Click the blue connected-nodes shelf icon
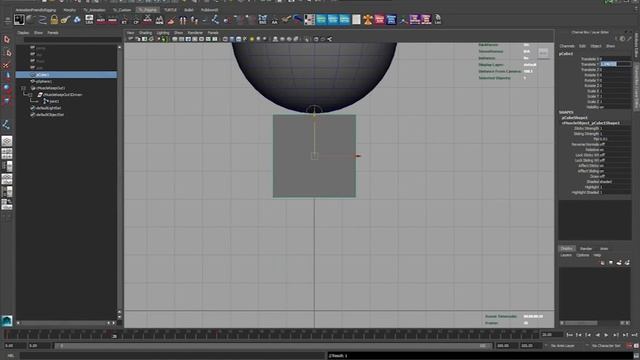The width and height of the screenshot is (640, 360). [x=215, y=19]
